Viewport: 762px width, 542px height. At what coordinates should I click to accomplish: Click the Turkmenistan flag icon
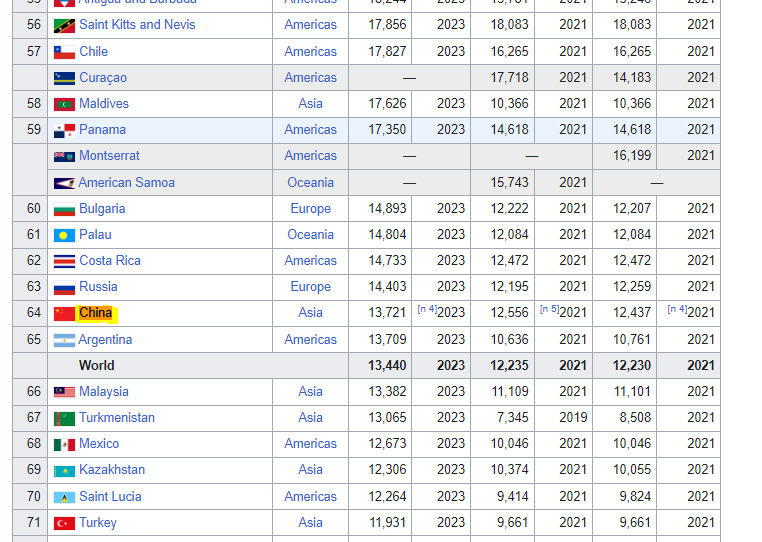tap(64, 419)
